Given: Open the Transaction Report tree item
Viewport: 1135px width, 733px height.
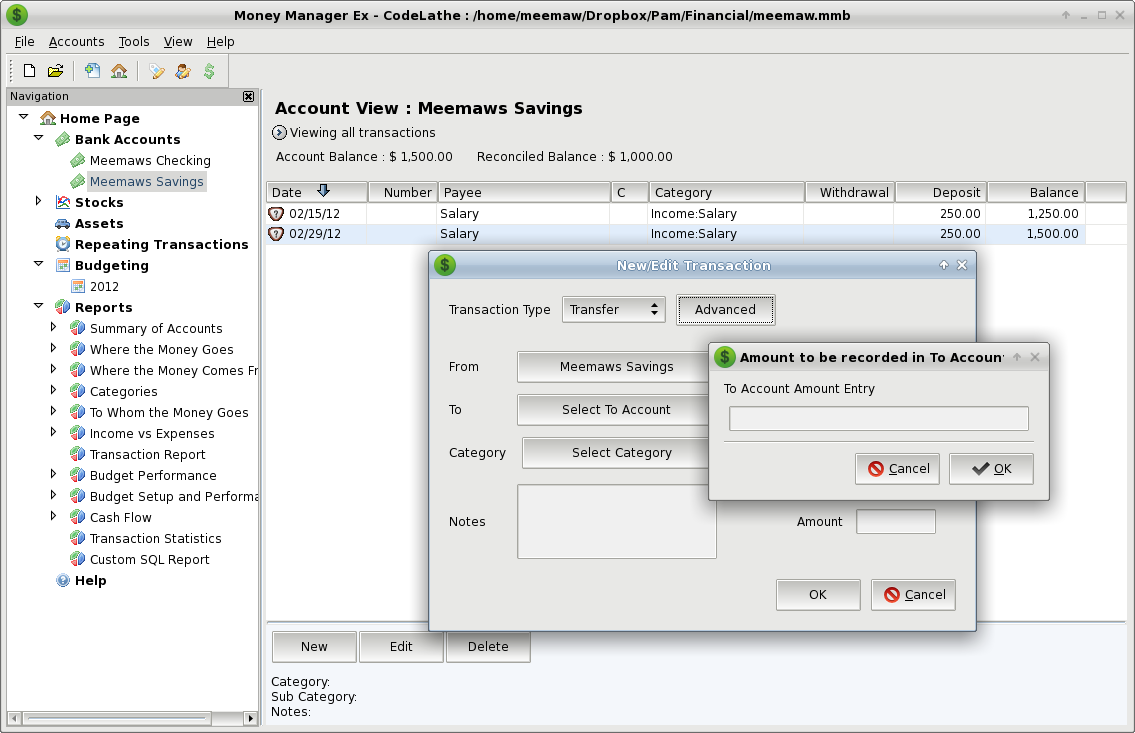Looking at the screenshot, I should [148, 454].
